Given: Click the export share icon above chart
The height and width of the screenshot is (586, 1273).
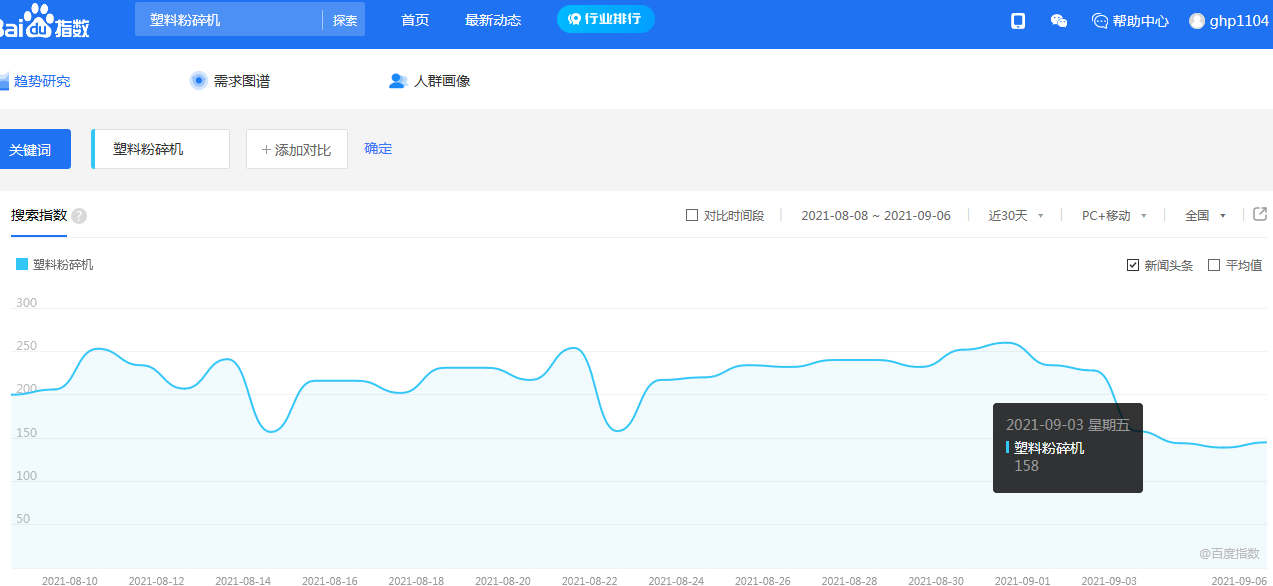Looking at the screenshot, I should (x=1260, y=214).
